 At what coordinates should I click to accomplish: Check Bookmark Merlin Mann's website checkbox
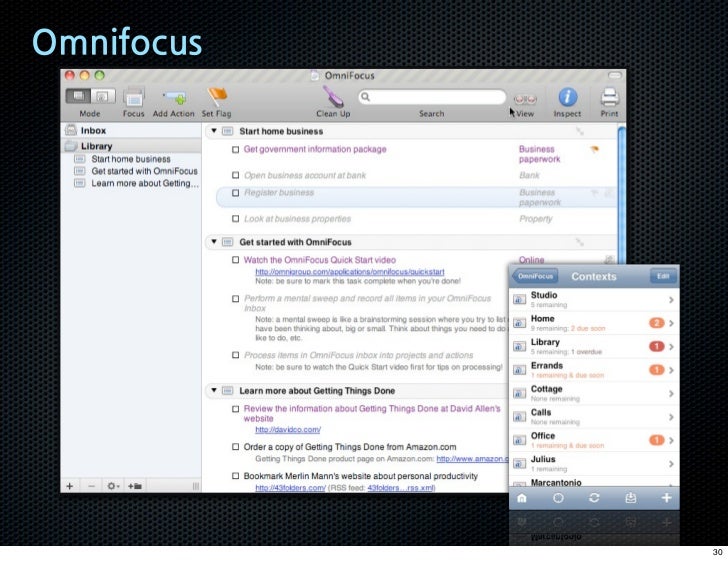[x=236, y=476]
